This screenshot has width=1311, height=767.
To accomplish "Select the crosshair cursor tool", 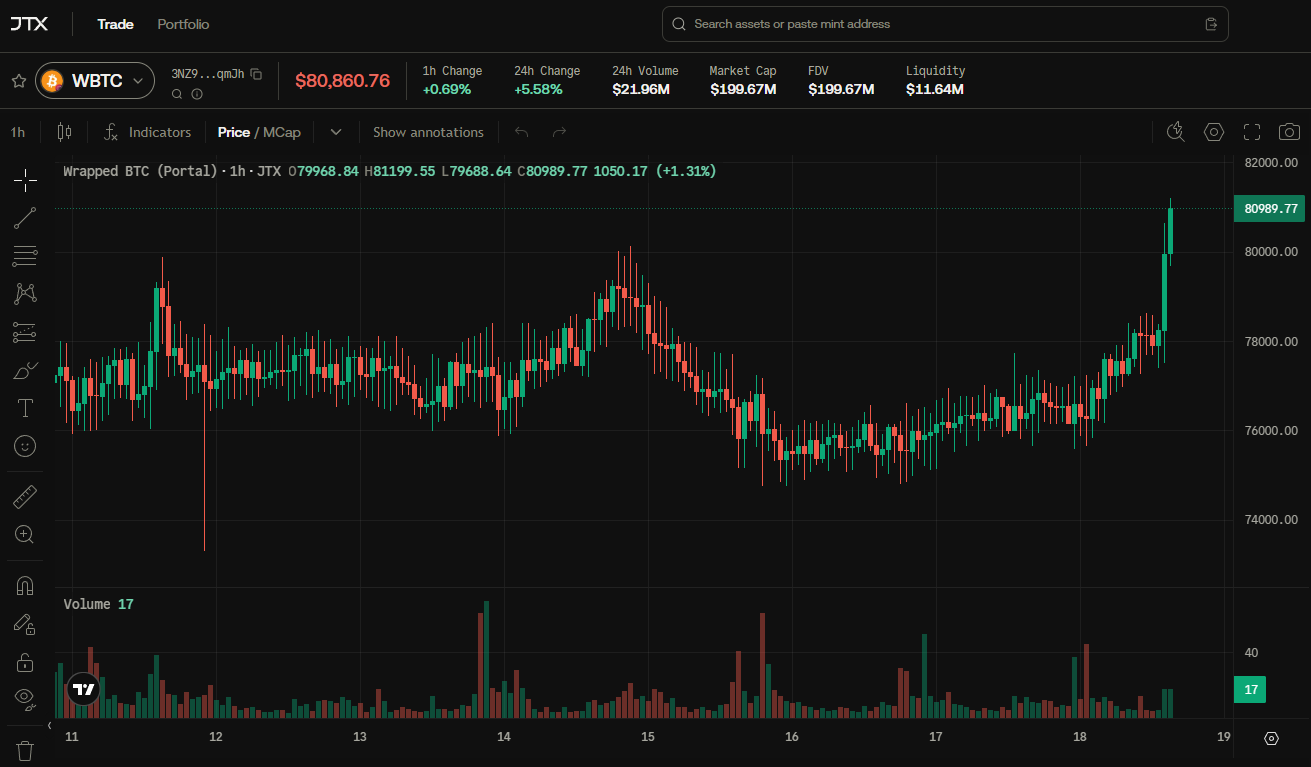I will [x=25, y=180].
